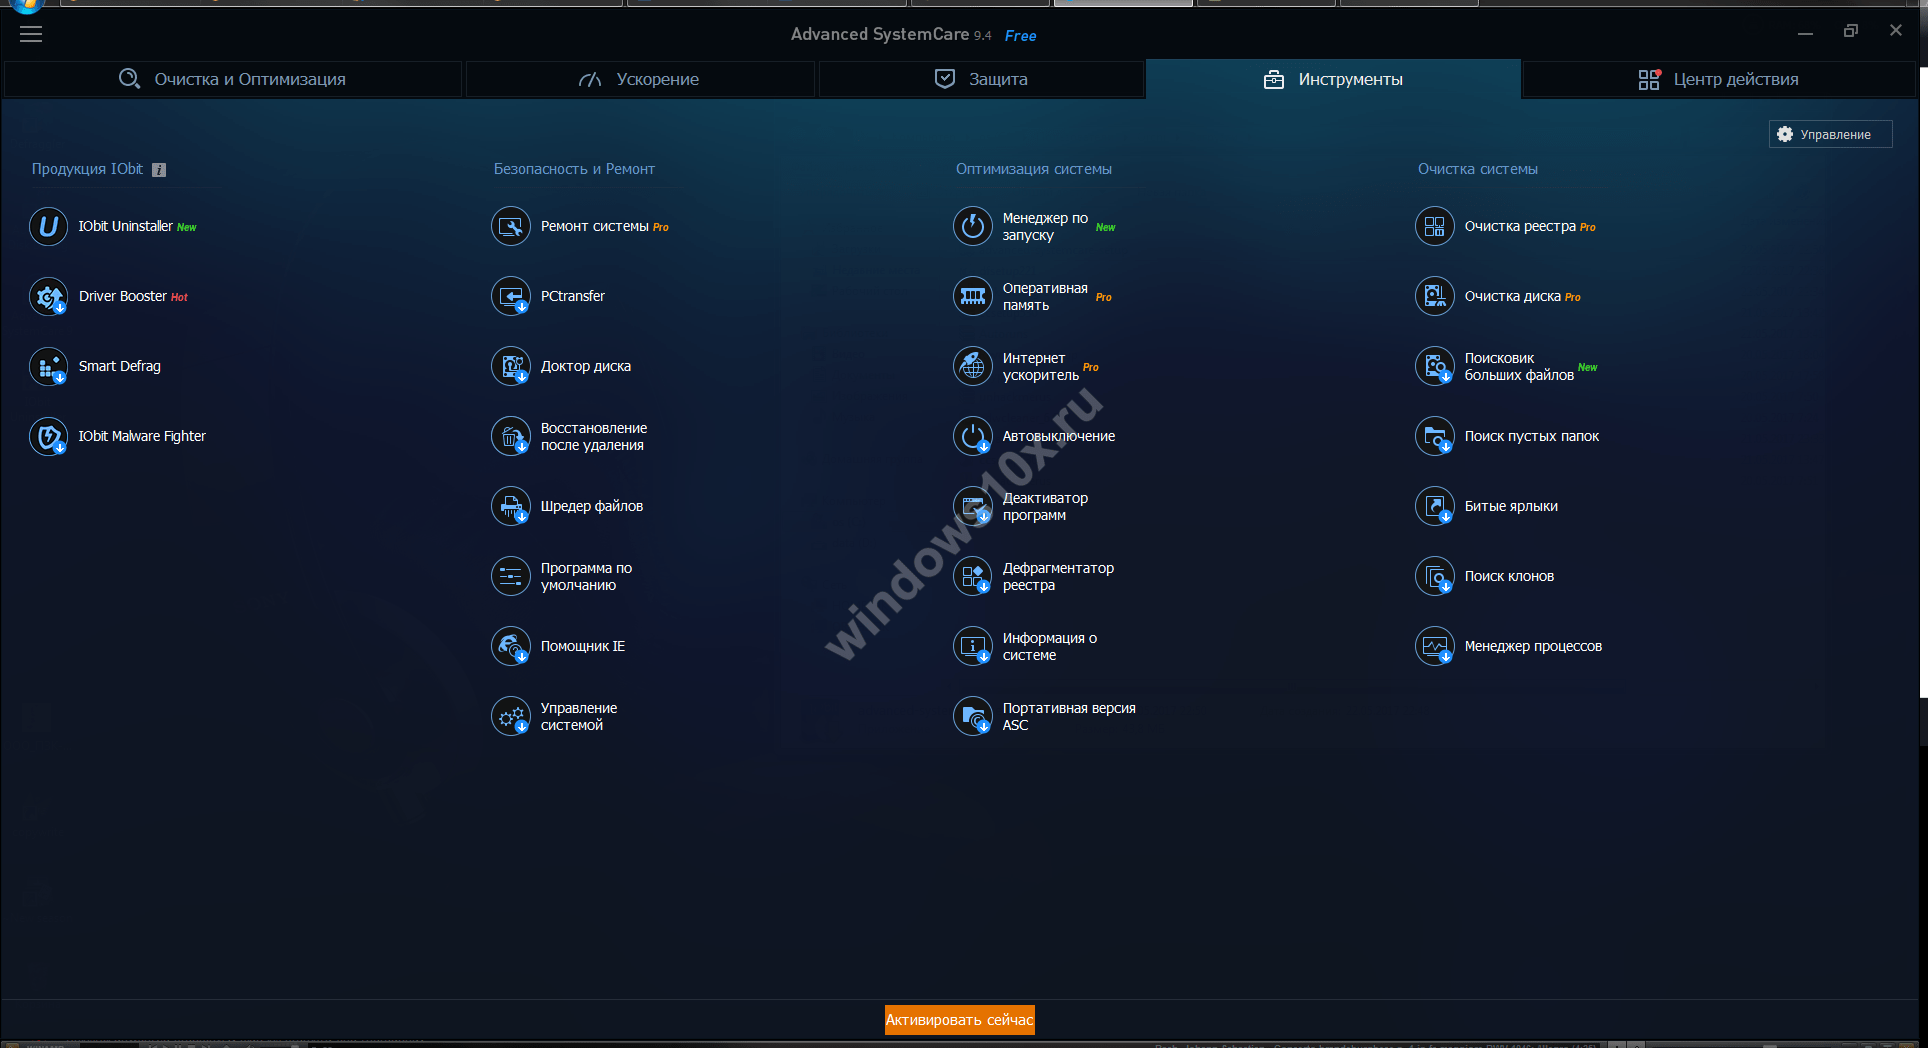
Task: Click the PCtransfer icon
Action: [510, 296]
